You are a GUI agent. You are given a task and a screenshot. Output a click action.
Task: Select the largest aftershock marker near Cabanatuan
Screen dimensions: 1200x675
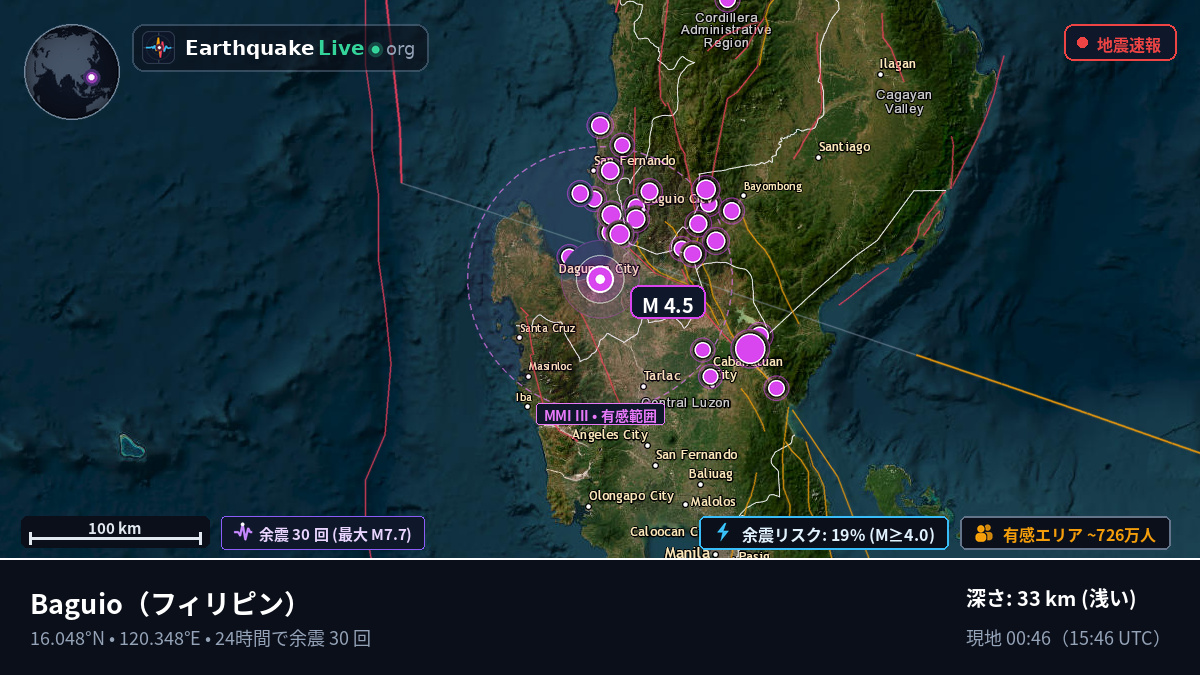tap(750, 348)
